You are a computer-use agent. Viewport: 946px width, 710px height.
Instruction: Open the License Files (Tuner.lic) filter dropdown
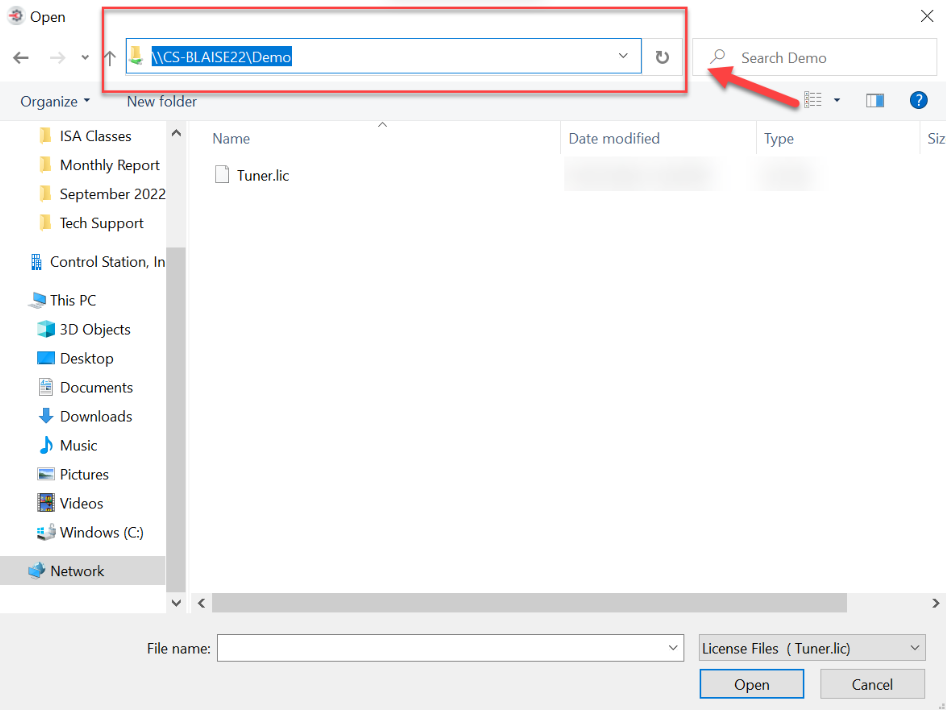(x=812, y=648)
